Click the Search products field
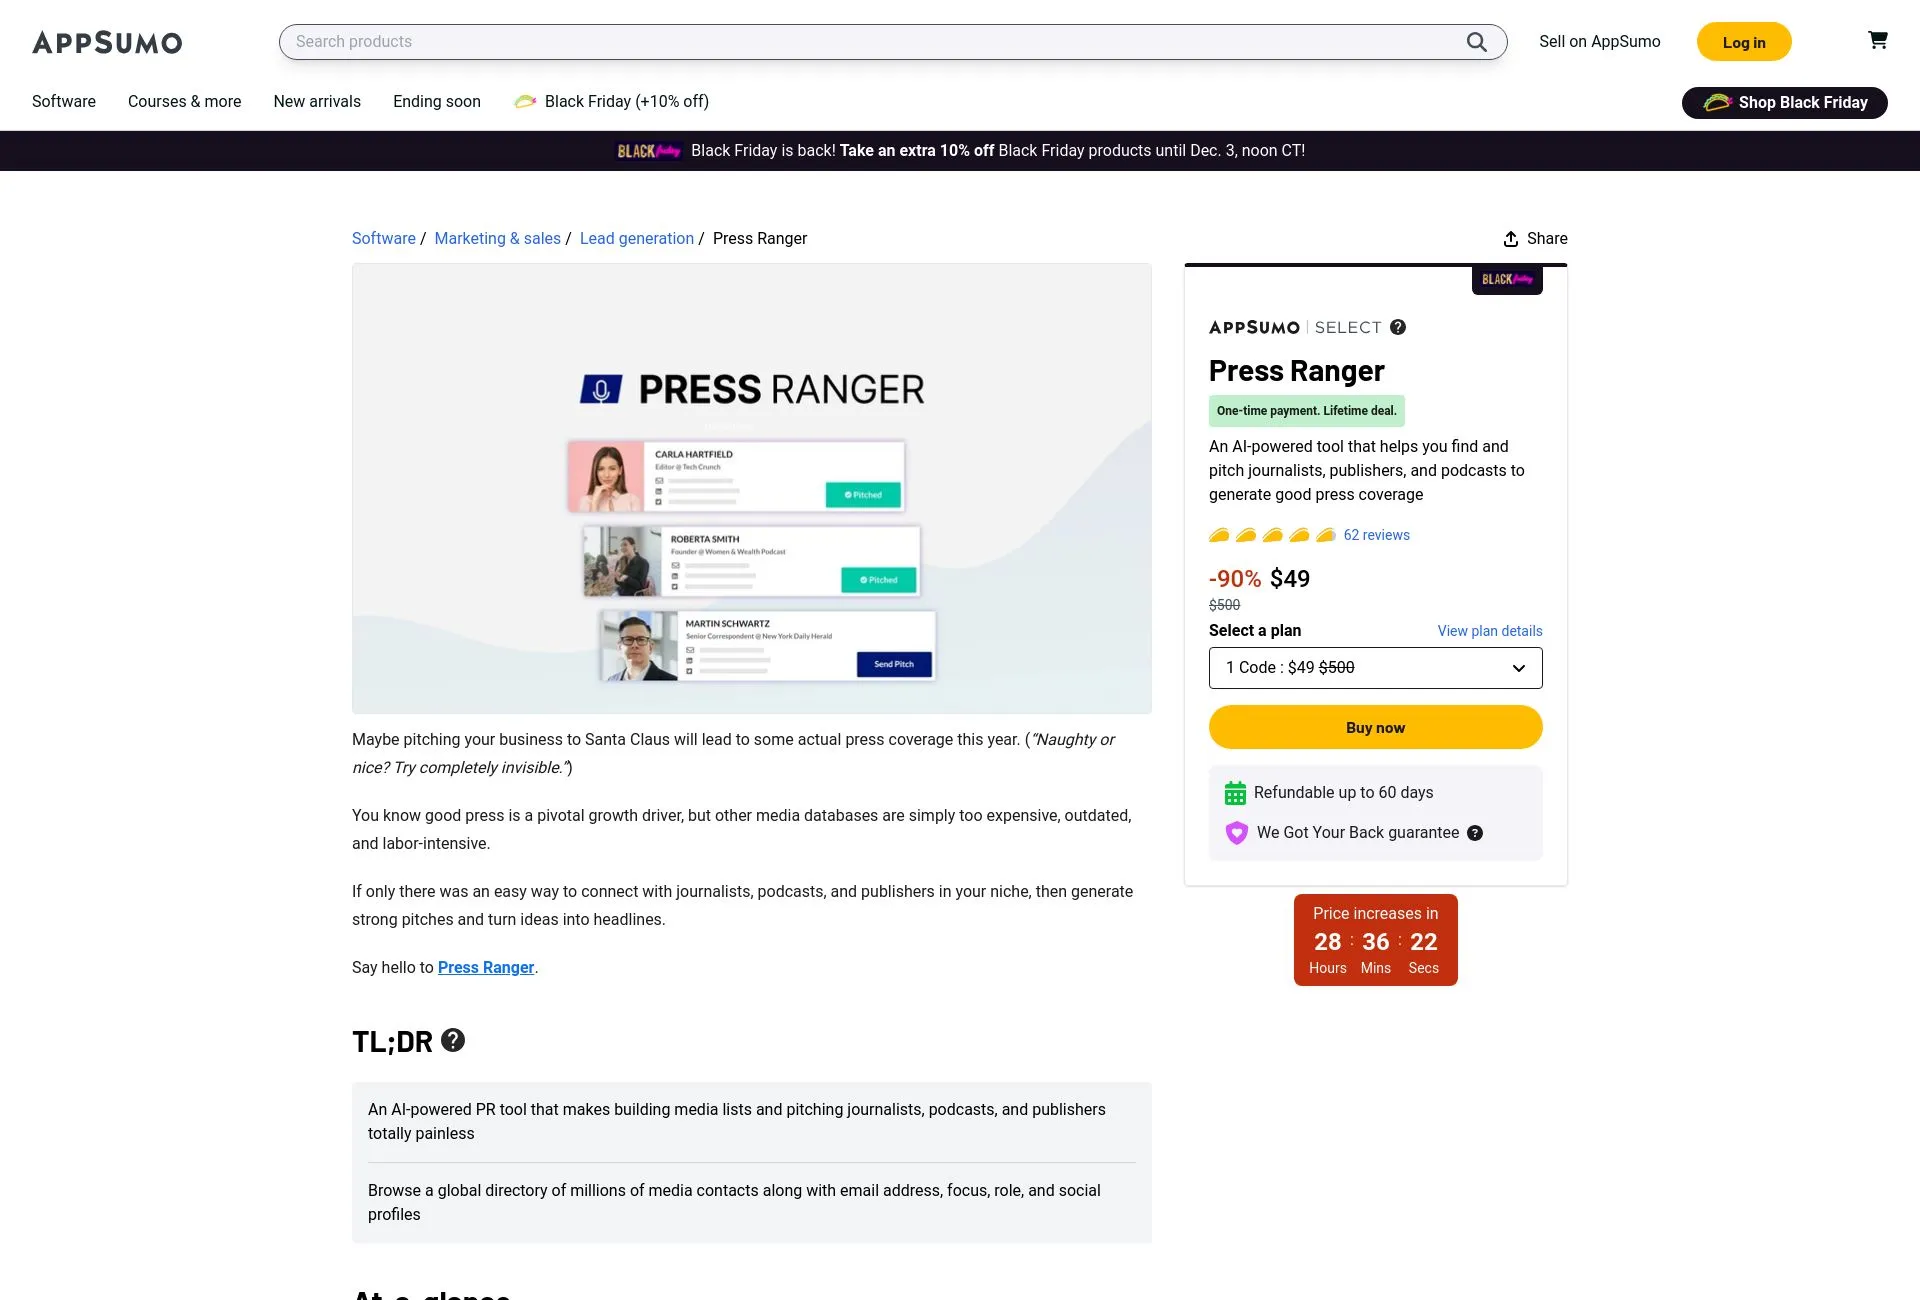Image resolution: width=1920 pixels, height=1300 pixels. tap(870, 42)
